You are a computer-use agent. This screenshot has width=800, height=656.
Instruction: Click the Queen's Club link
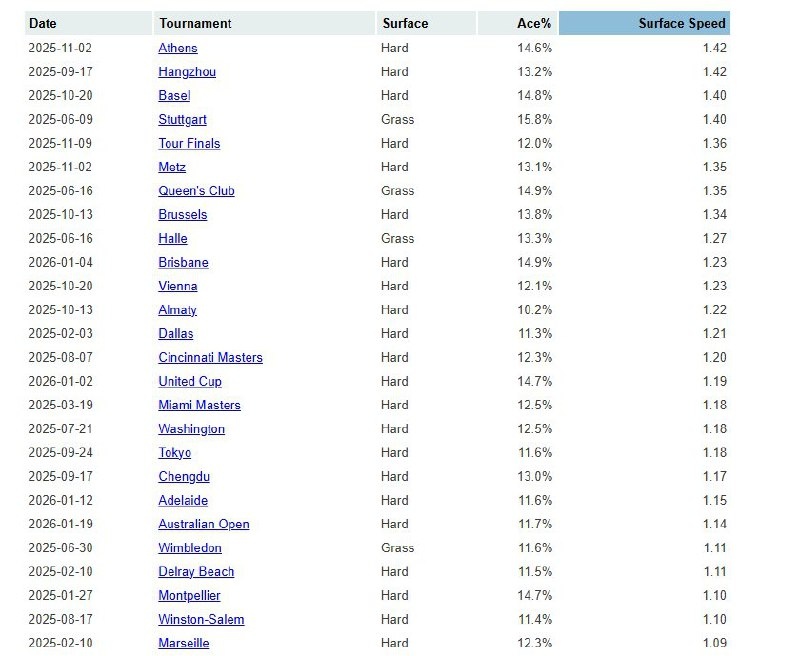[x=196, y=191]
